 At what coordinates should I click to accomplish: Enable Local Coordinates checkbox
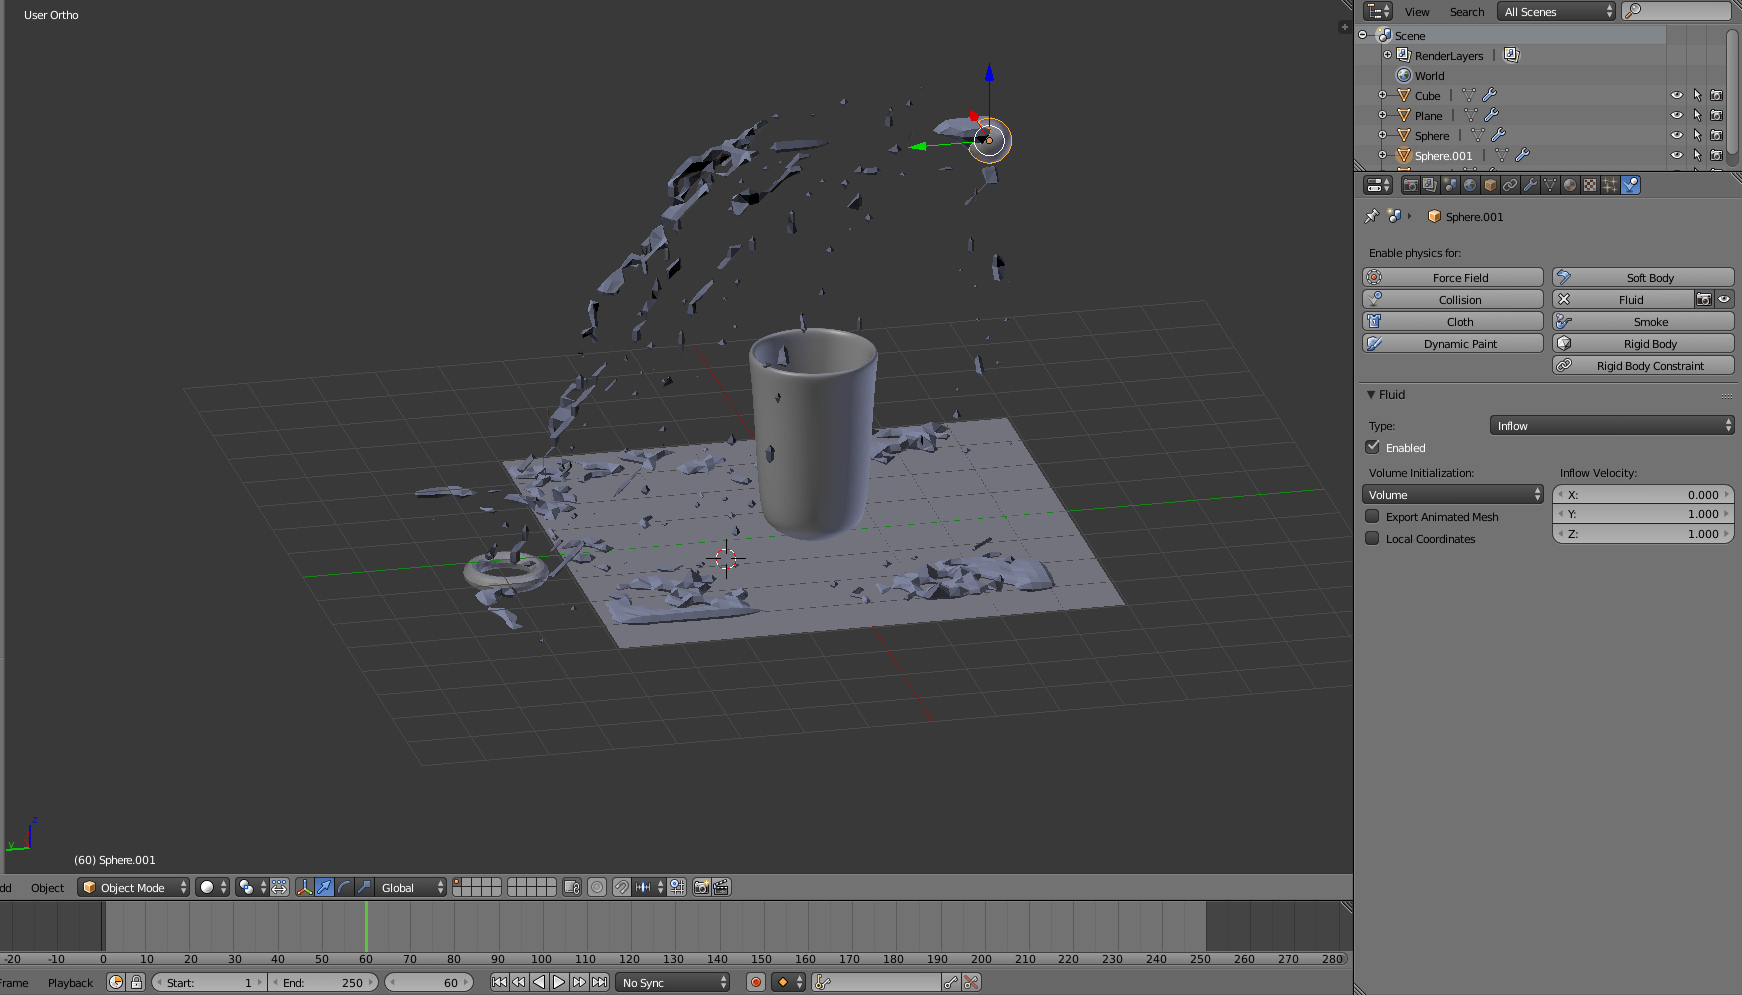click(x=1373, y=538)
